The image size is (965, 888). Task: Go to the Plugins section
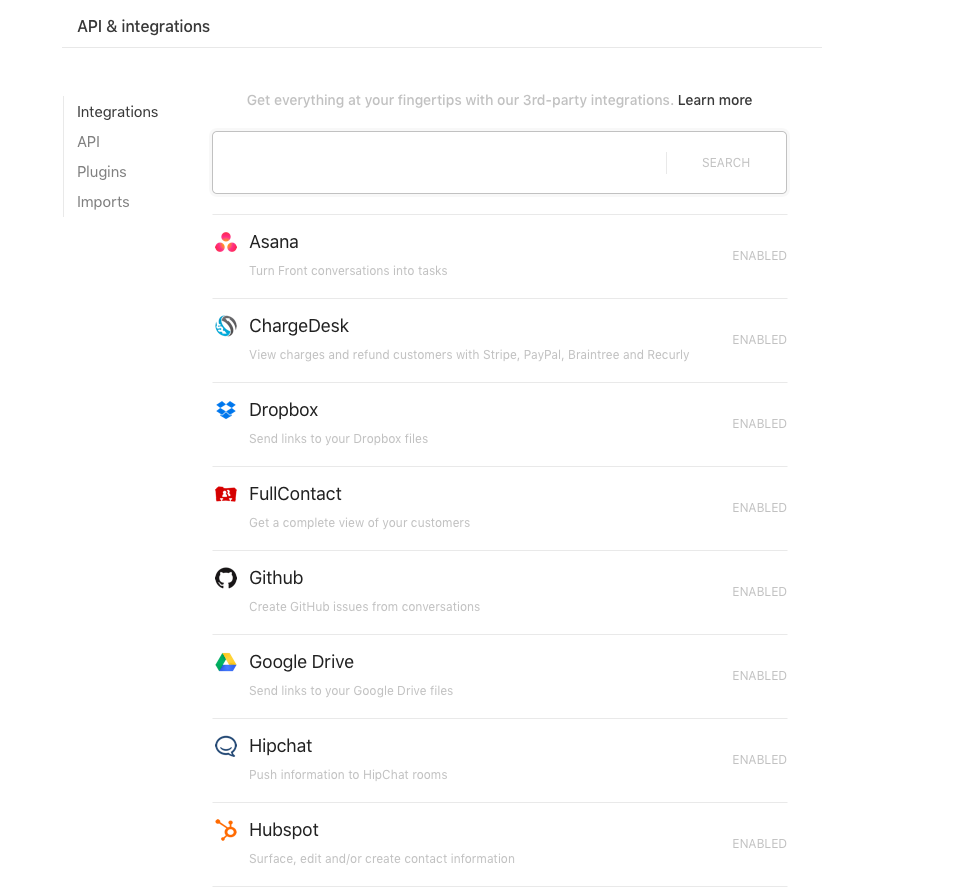[x=102, y=172]
